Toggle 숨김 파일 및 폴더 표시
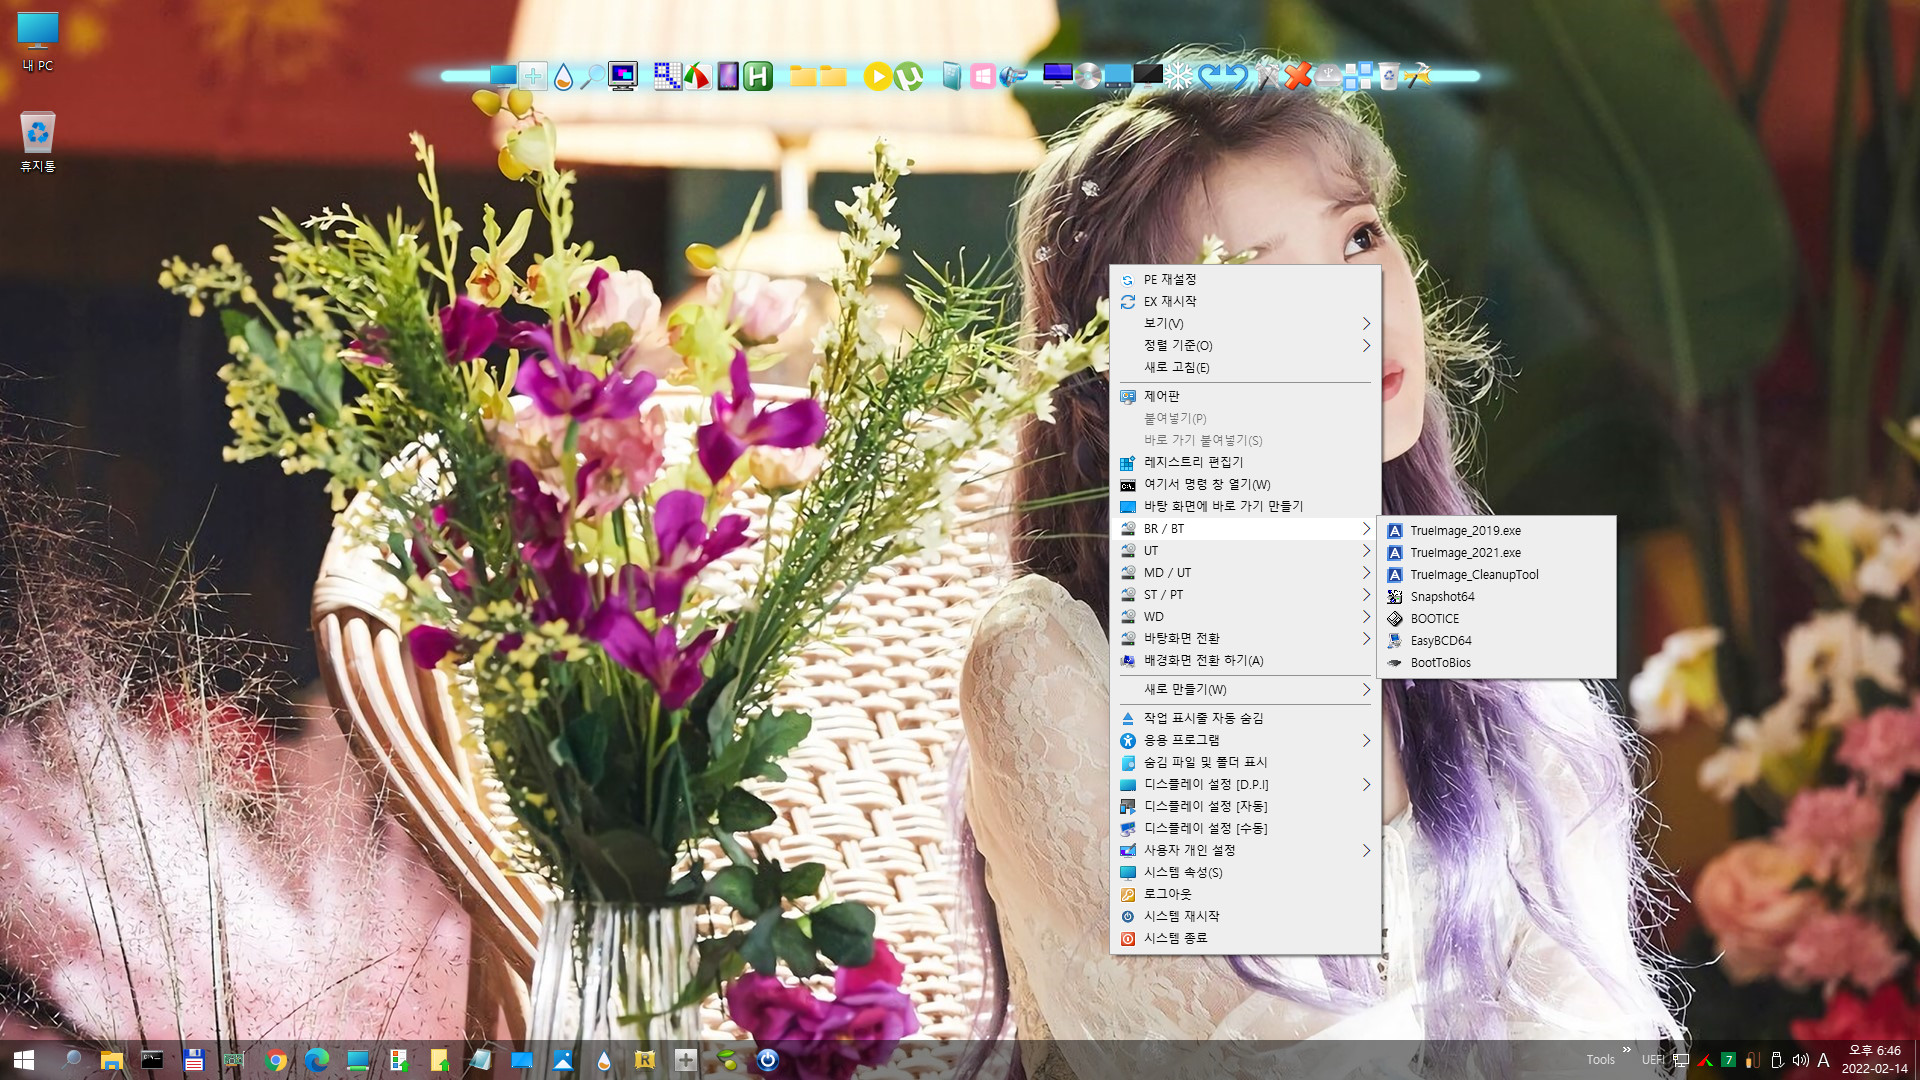This screenshot has height=1080, width=1920. pyautogui.click(x=1245, y=762)
